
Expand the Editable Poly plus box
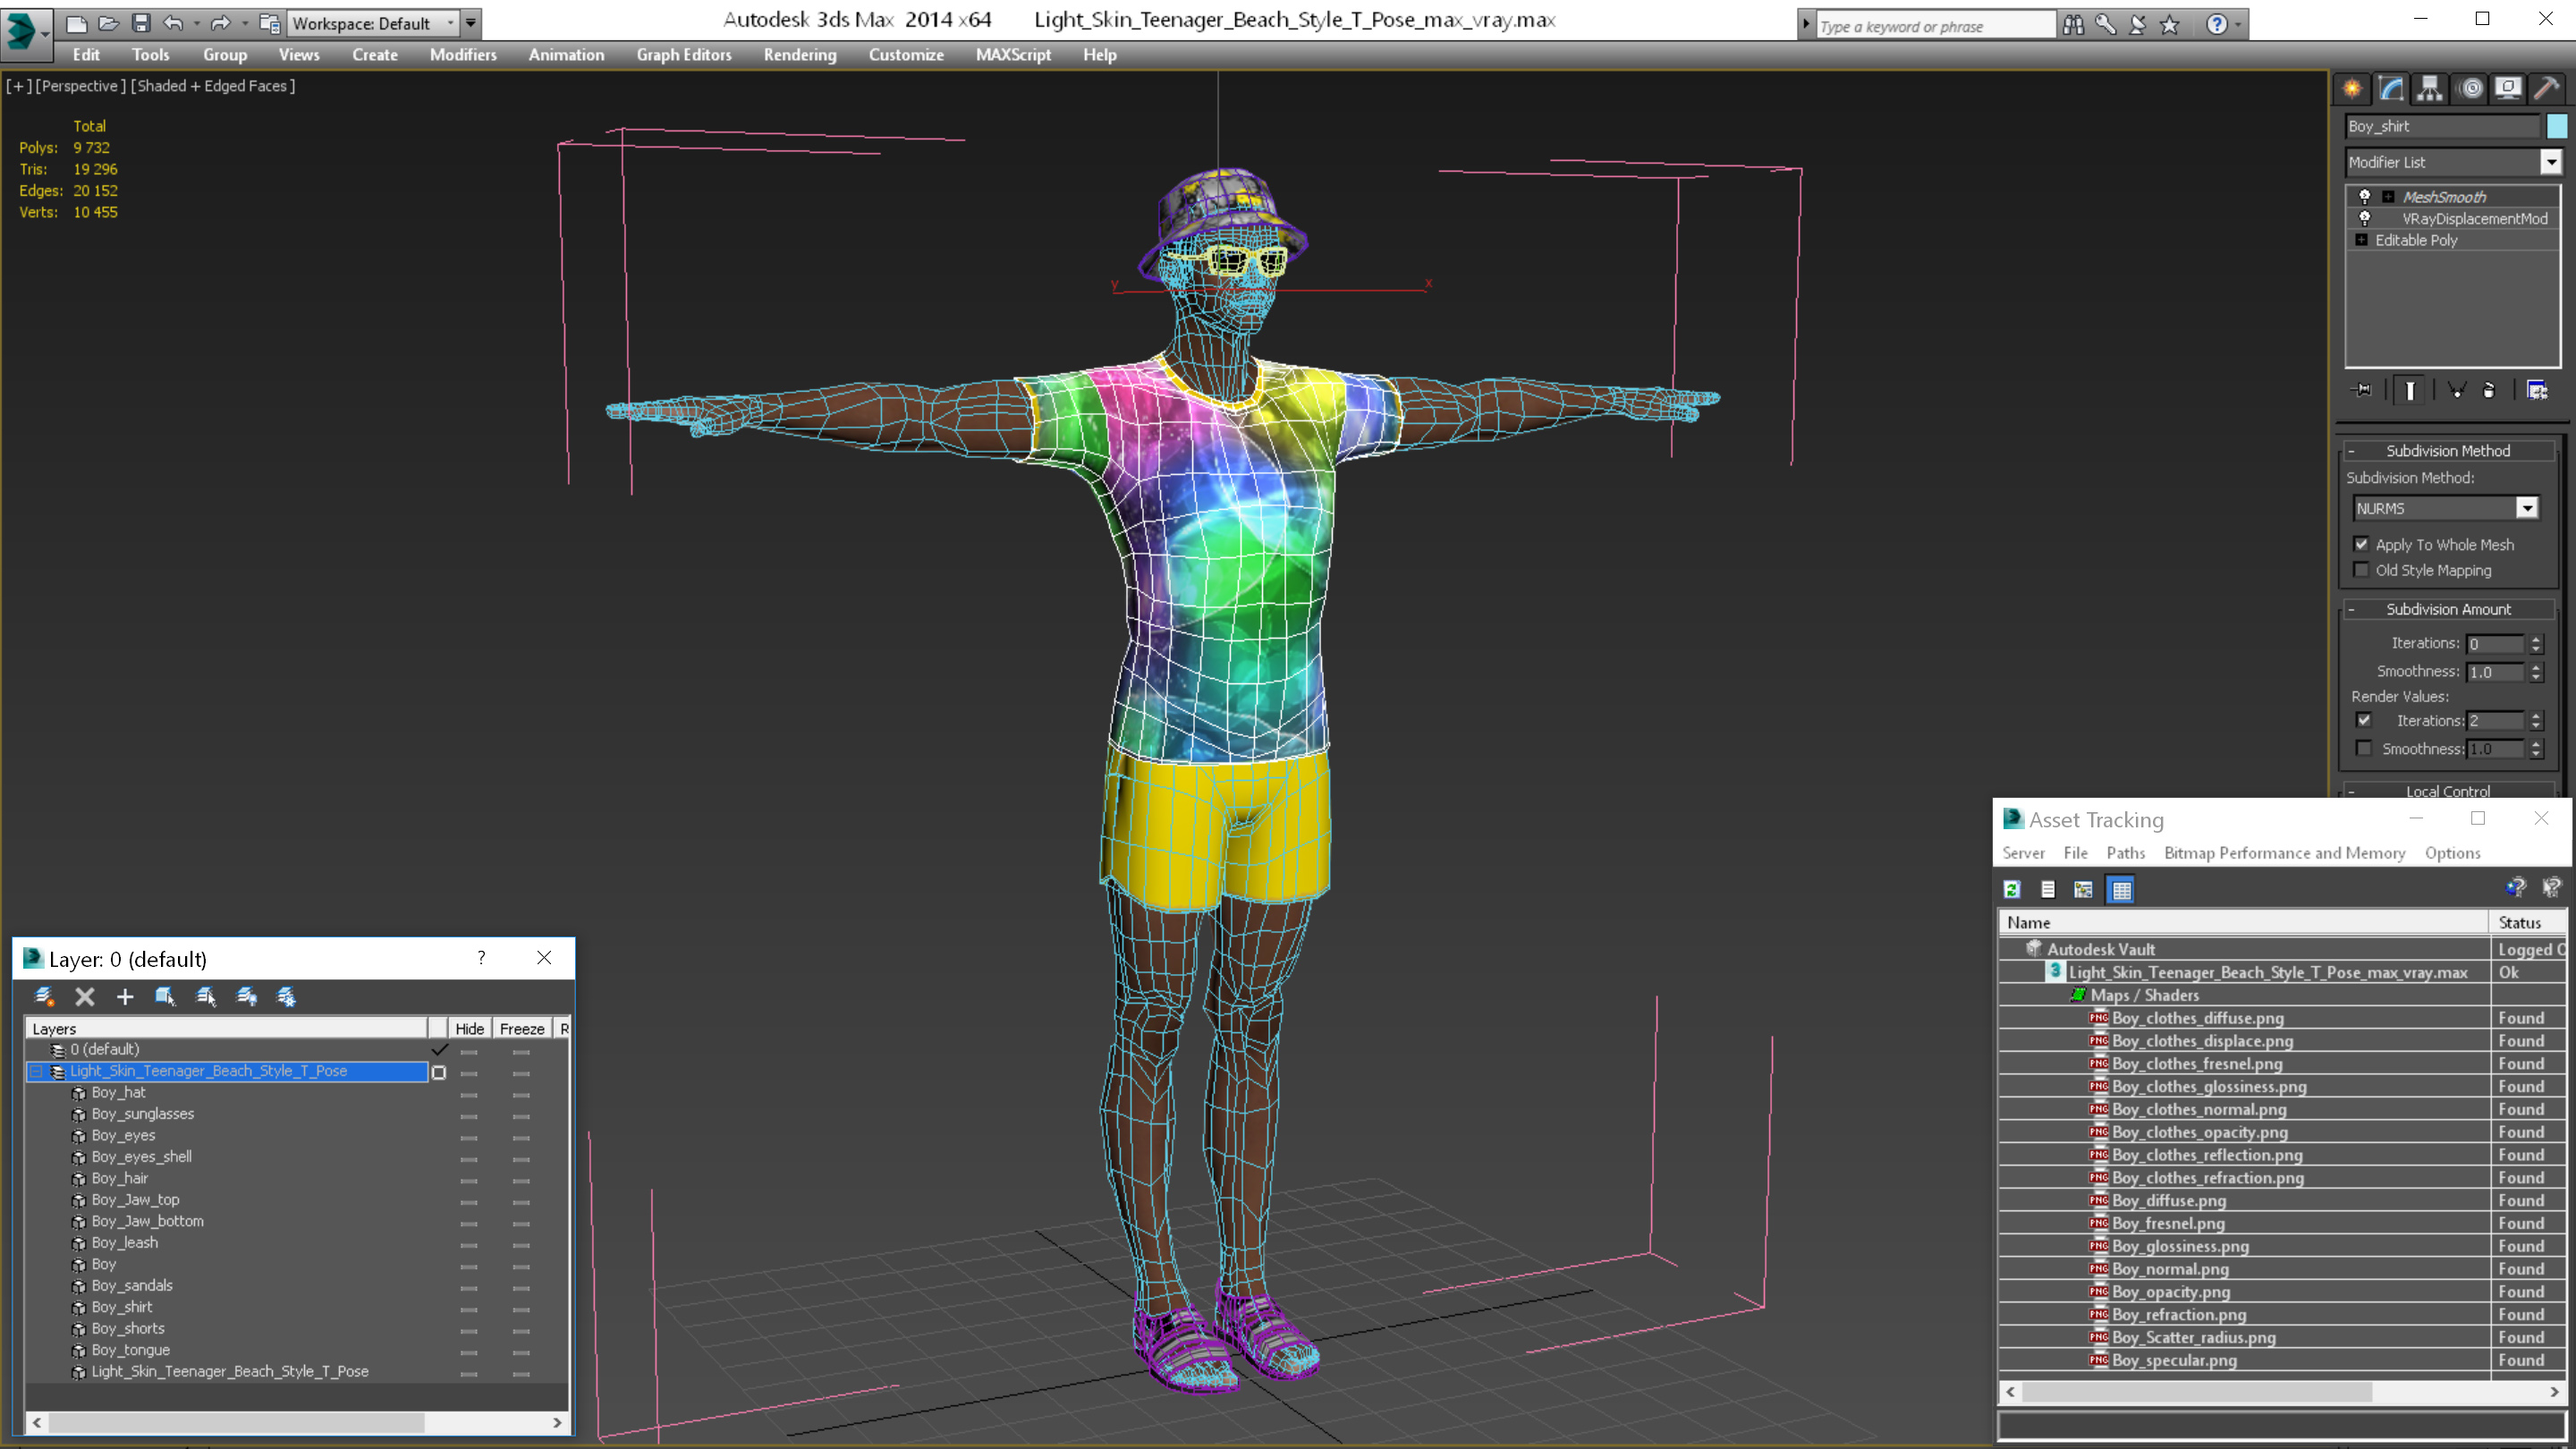[x=2361, y=240]
